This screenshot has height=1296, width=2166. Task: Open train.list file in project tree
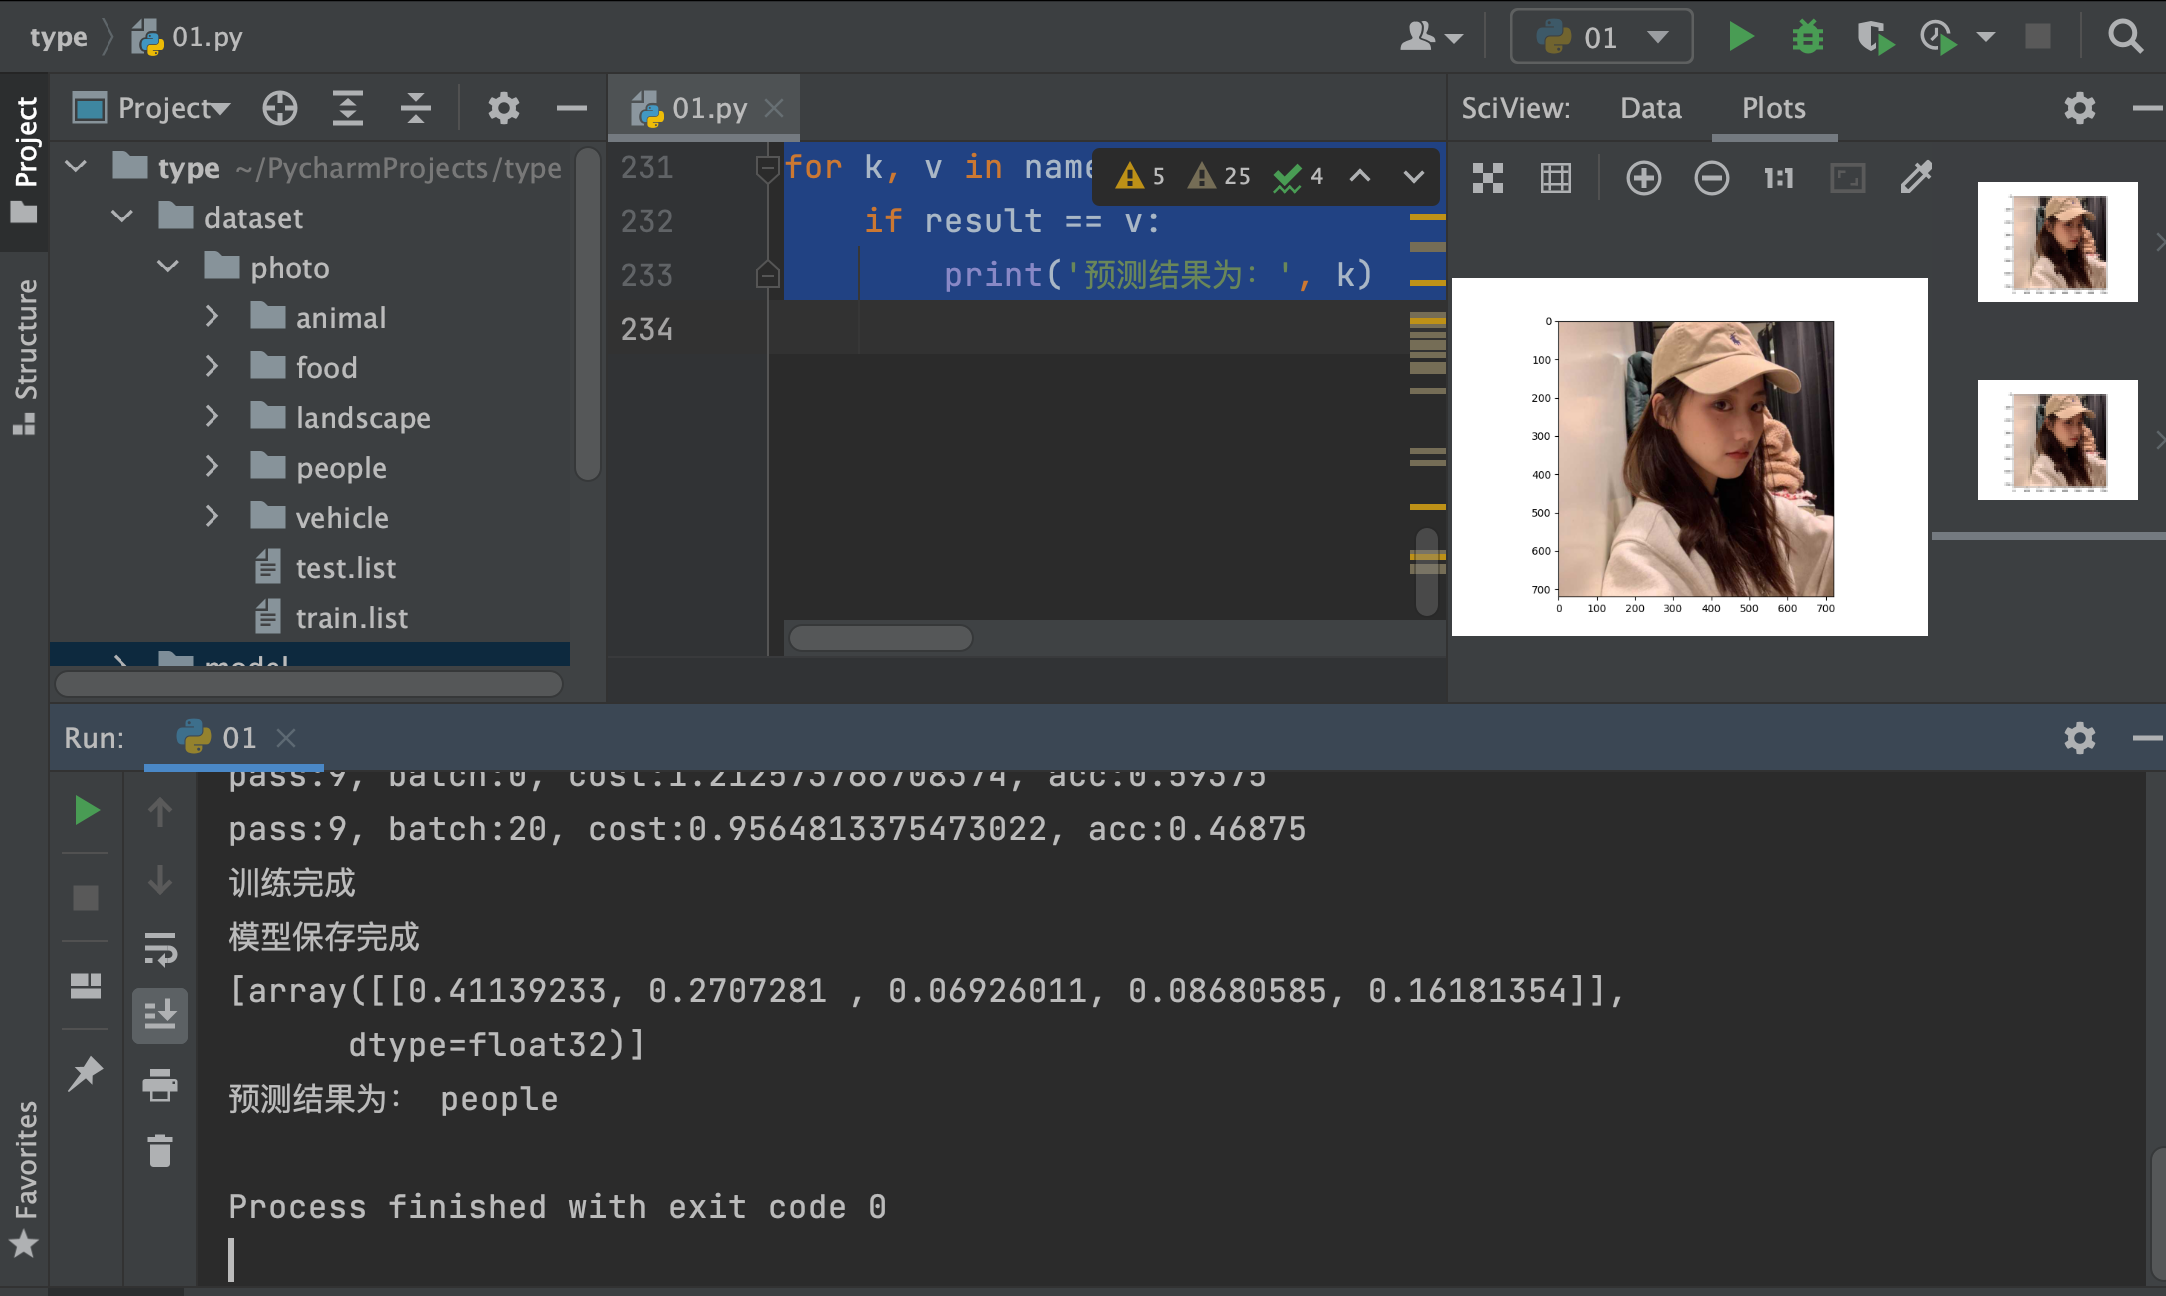tap(351, 618)
